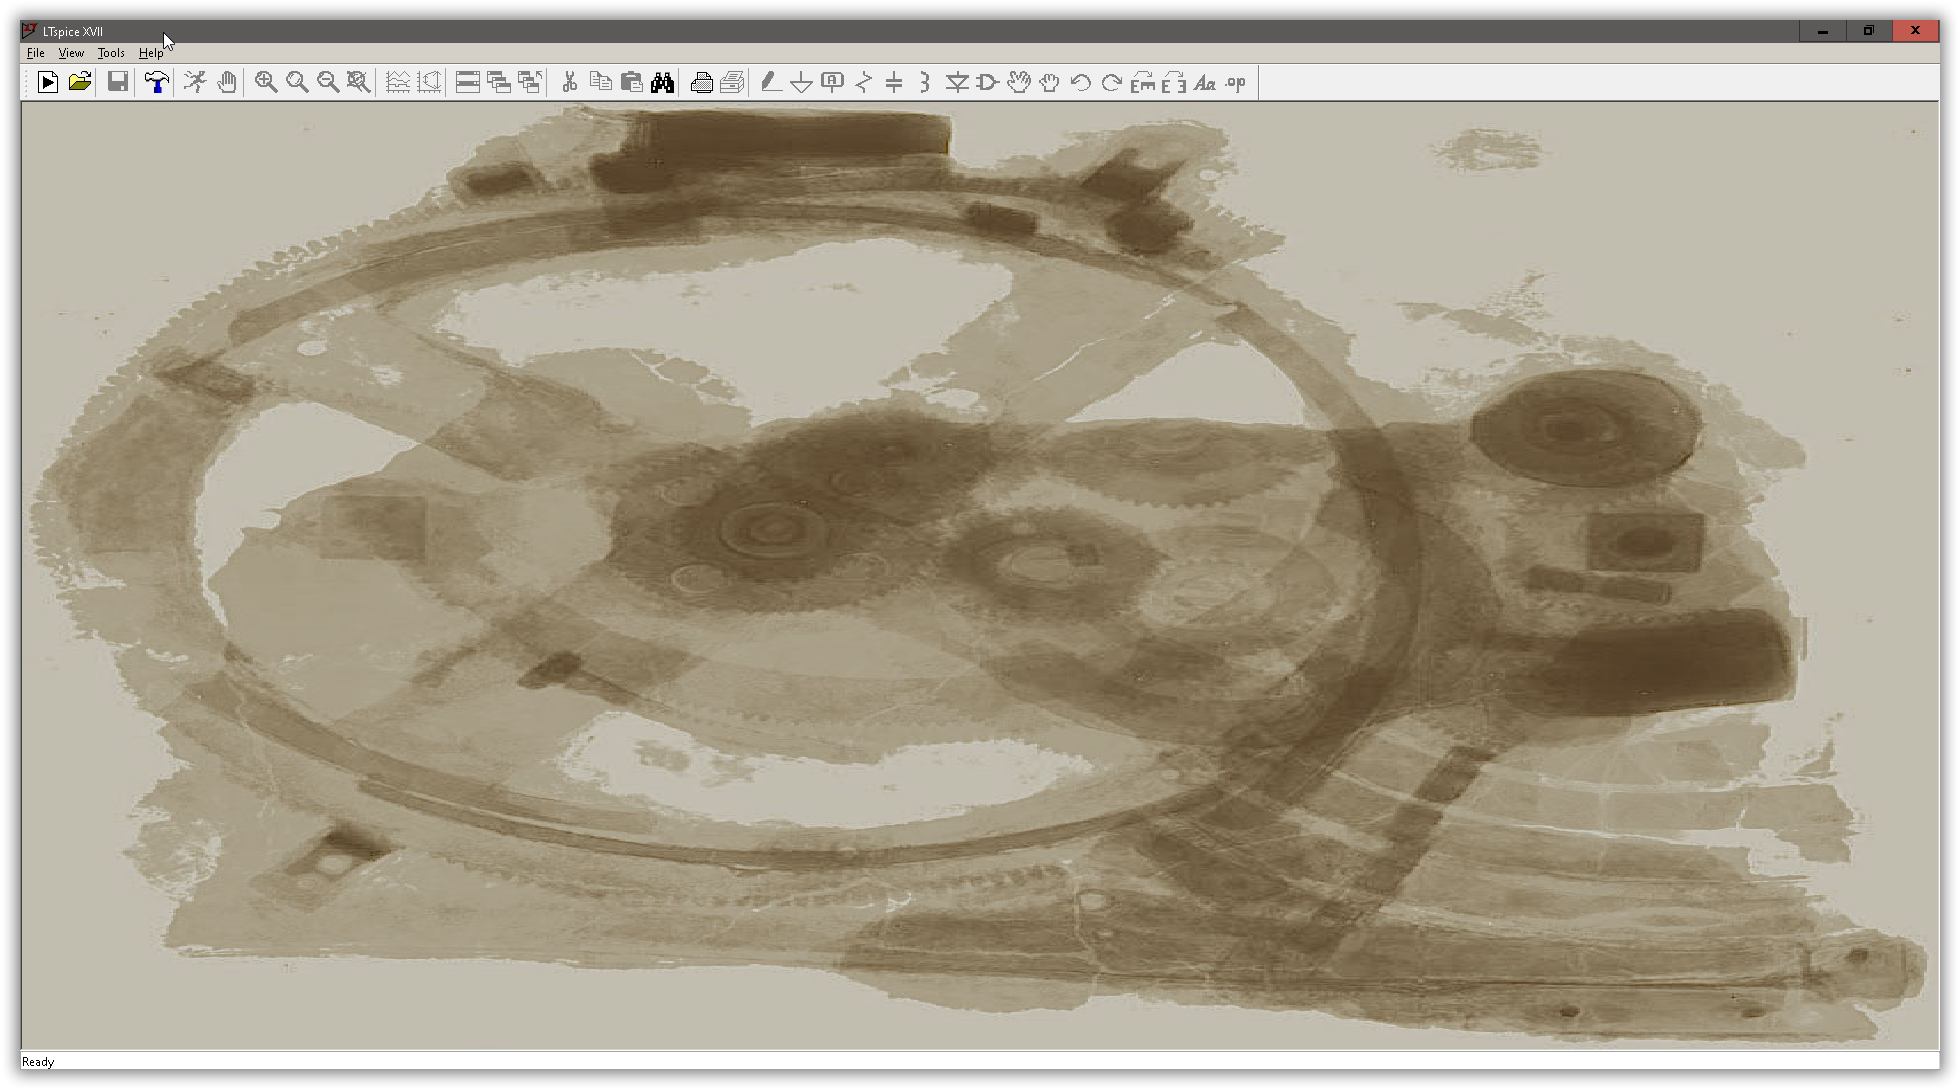Restore down the LTspice window
Image resolution: width=1960 pixels, height=1090 pixels.
[1869, 31]
